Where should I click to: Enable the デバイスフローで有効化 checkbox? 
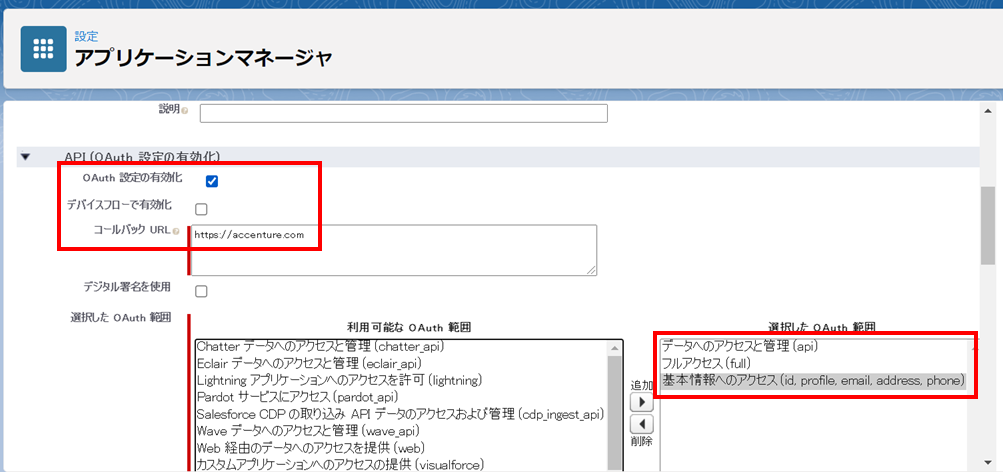[201, 209]
